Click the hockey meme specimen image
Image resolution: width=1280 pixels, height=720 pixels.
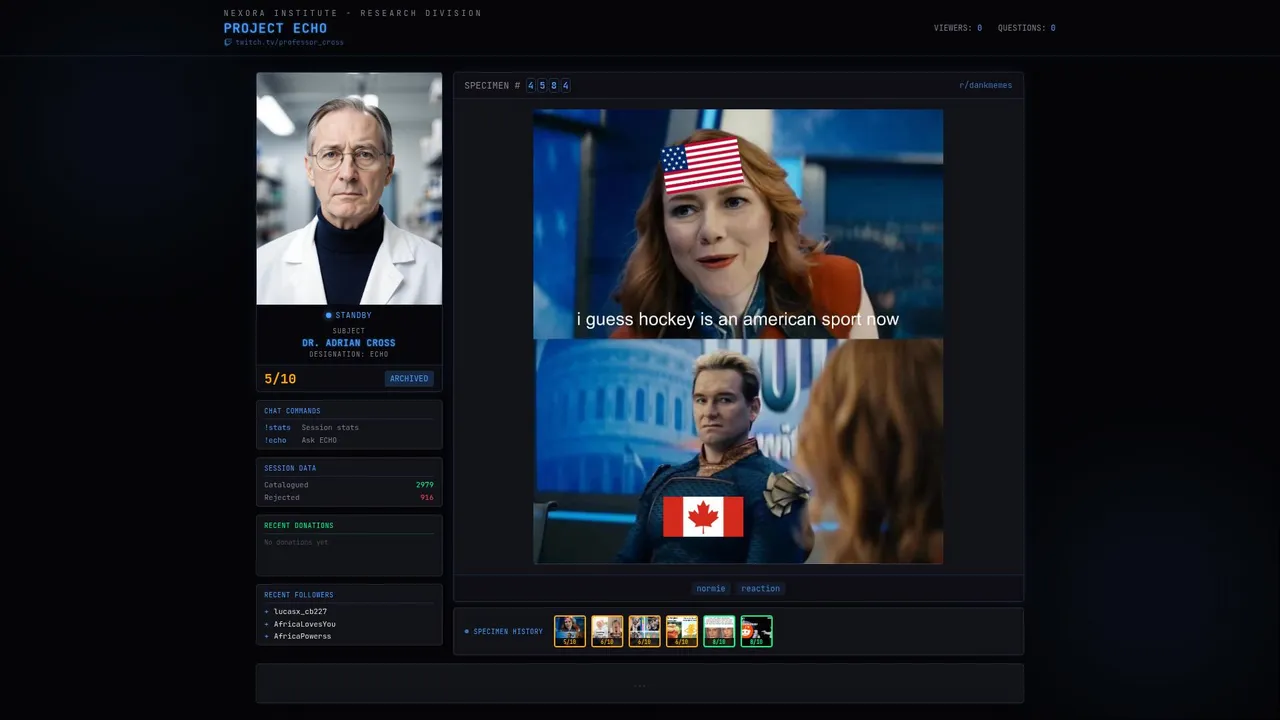738,336
